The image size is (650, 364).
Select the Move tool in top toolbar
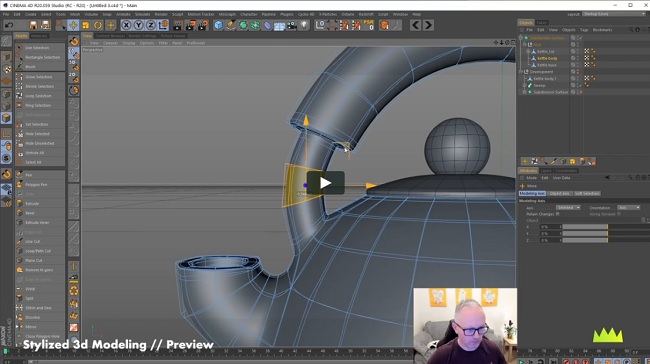click(73, 25)
